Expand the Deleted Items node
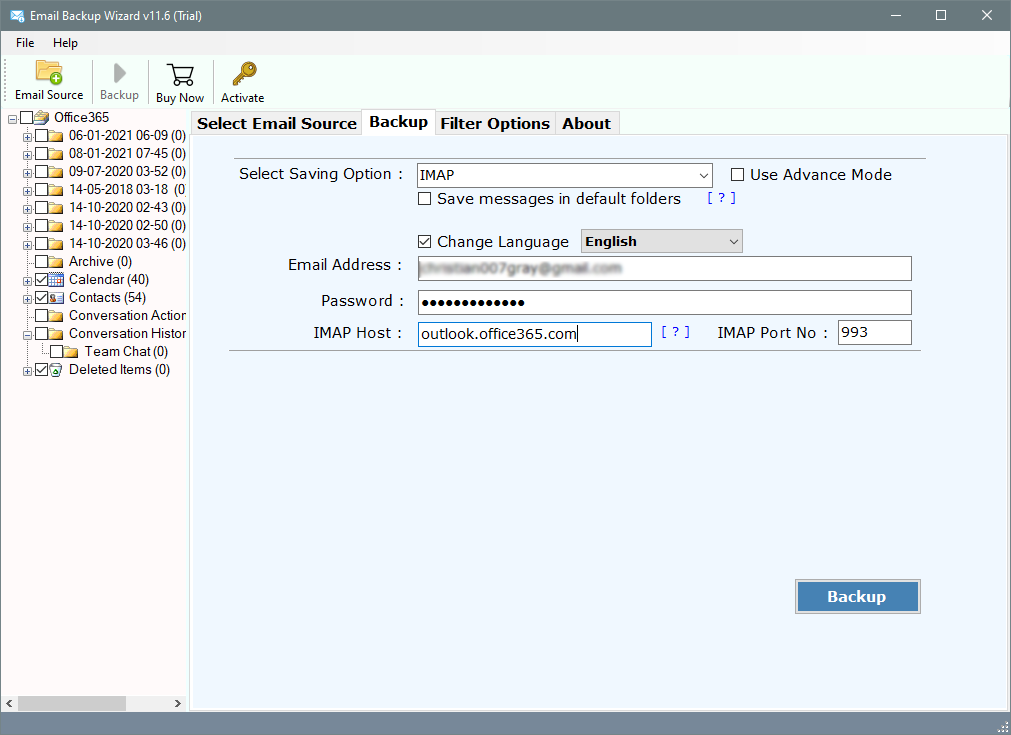The height and width of the screenshot is (735, 1011). 27,372
